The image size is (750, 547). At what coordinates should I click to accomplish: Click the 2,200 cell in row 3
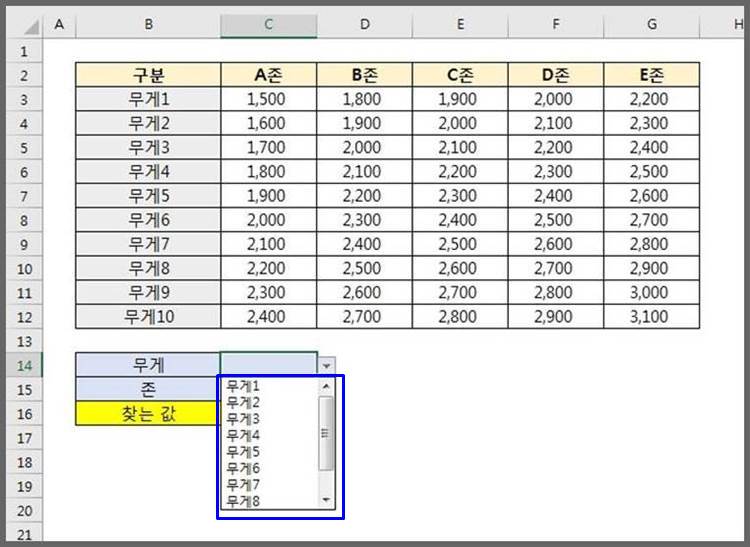click(651, 99)
